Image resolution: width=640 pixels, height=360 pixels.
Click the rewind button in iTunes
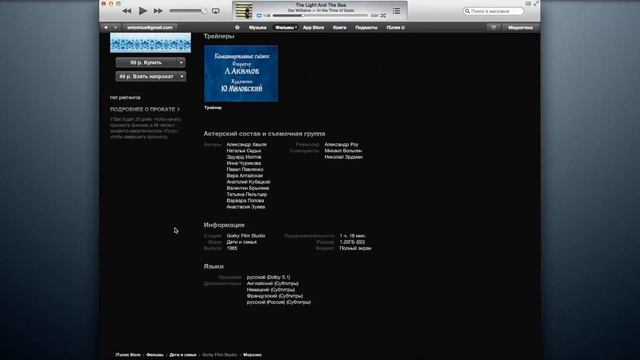(127, 11)
